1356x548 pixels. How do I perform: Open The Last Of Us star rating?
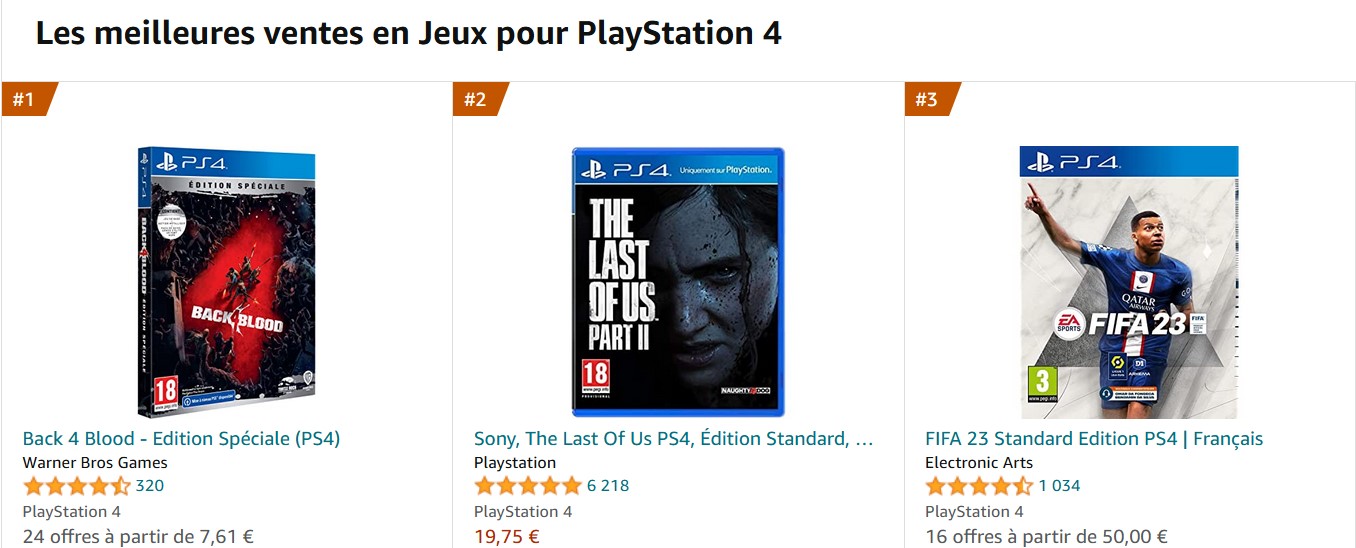tap(528, 486)
